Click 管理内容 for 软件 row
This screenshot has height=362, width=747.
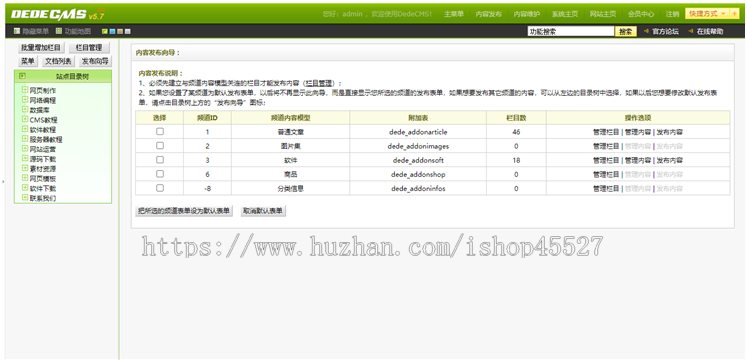[x=638, y=160]
